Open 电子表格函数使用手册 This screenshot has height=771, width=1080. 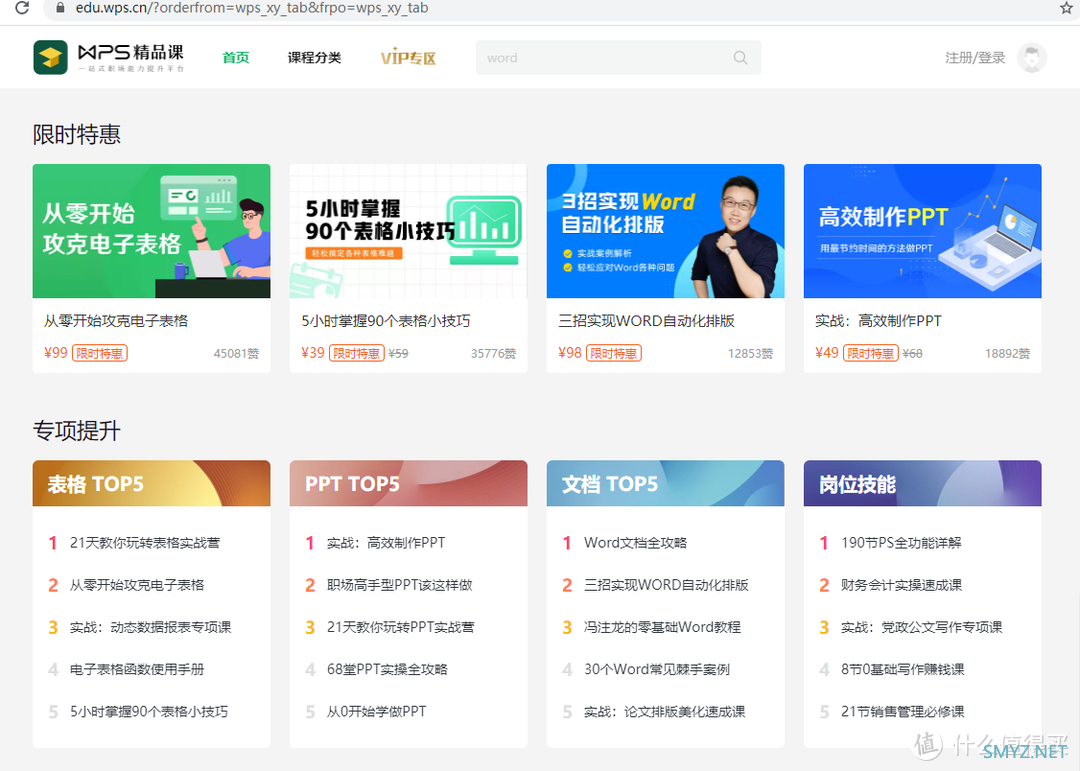137,669
